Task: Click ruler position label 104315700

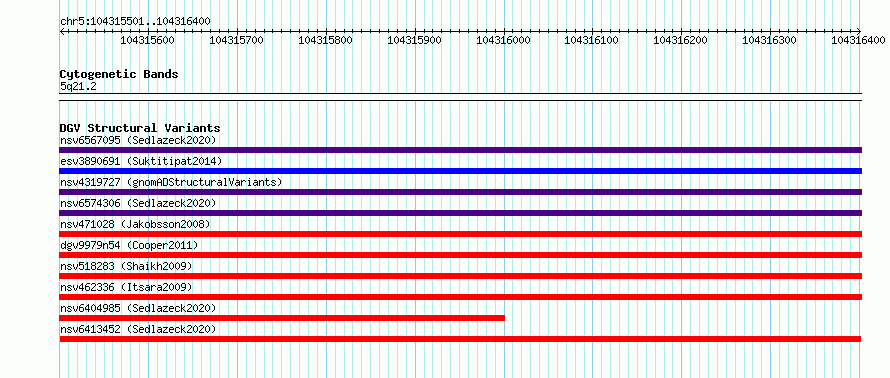Action: [x=237, y=40]
